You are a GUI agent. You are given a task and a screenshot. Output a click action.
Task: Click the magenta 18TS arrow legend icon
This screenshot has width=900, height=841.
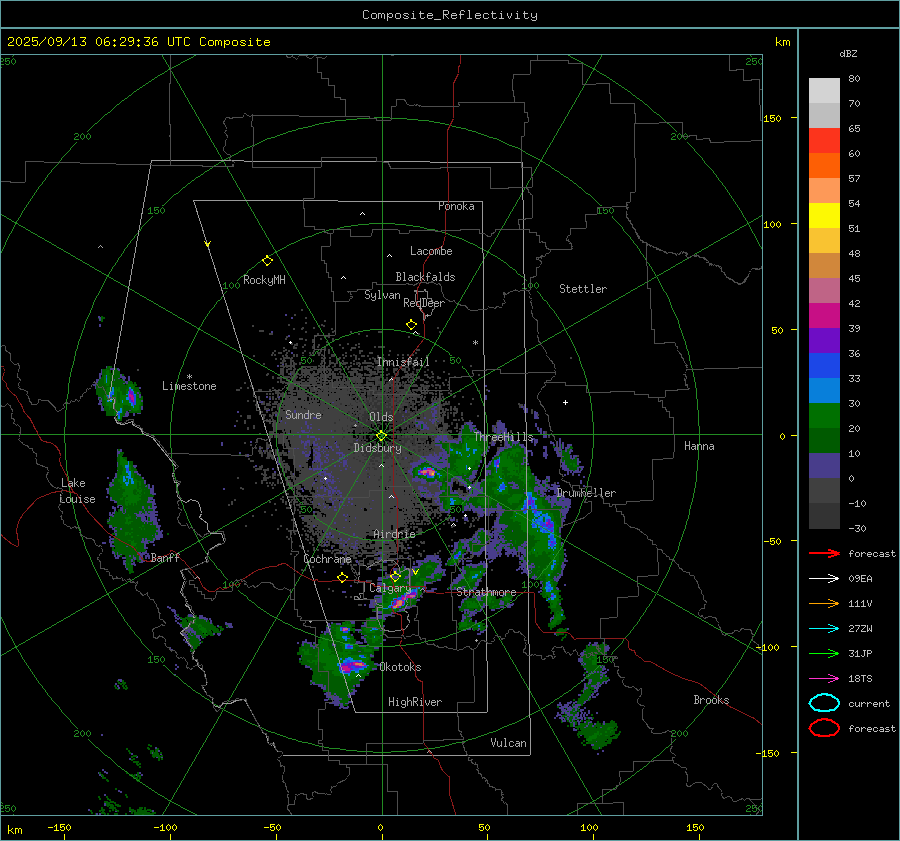pyautogui.click(x=824, y=679)
